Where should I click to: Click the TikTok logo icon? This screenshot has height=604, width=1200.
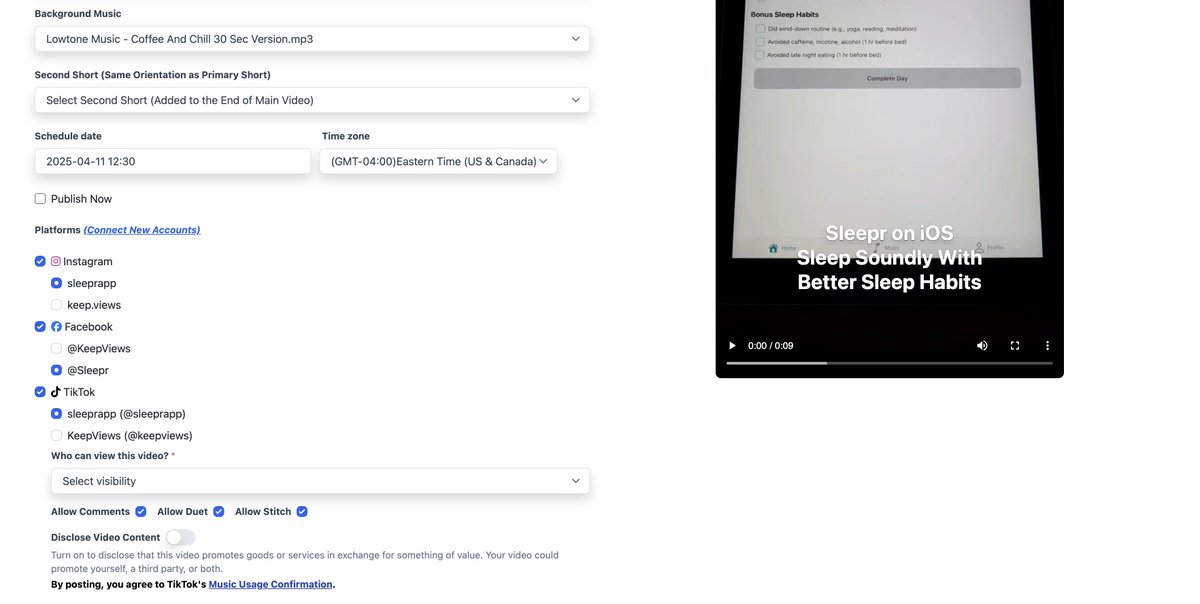coord(56,392)
